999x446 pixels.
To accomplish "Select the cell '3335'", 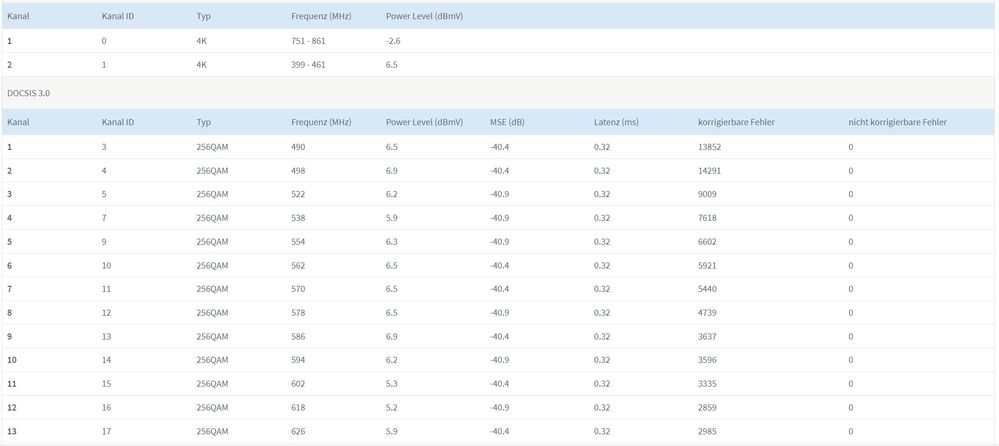I will tap(707, 384).
